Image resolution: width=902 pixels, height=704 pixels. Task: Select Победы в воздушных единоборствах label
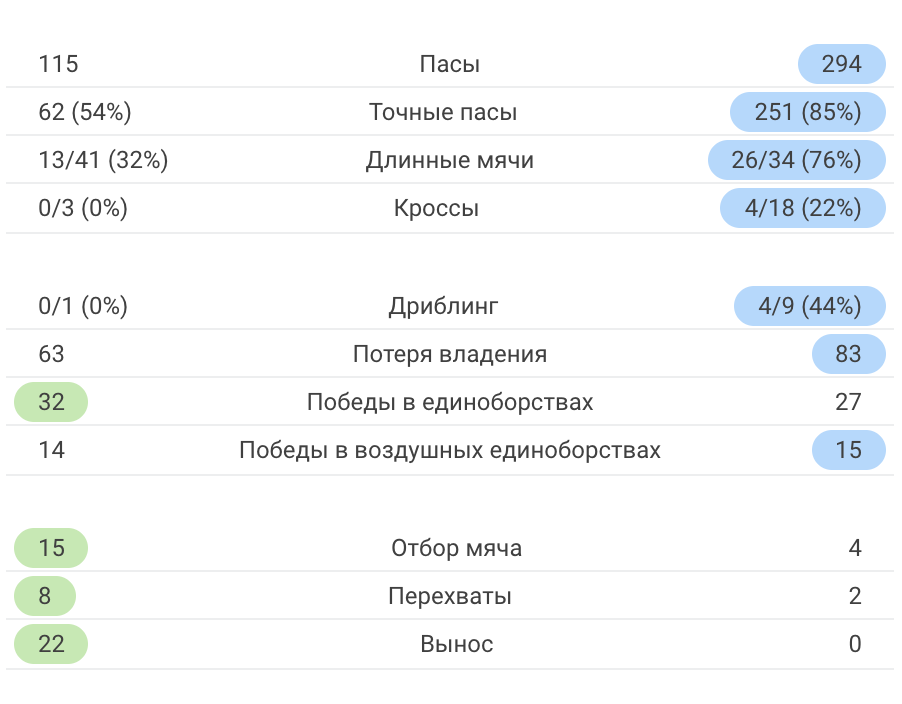click(450, 450)
